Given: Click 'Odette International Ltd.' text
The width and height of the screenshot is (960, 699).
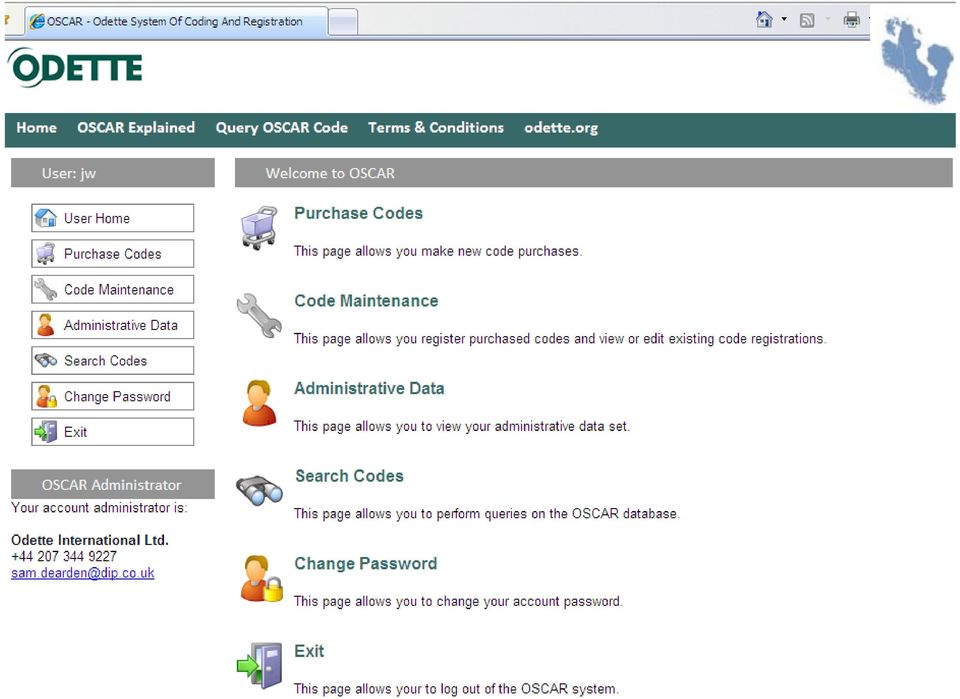Looking at the screenshot, I should coord(89,540).
